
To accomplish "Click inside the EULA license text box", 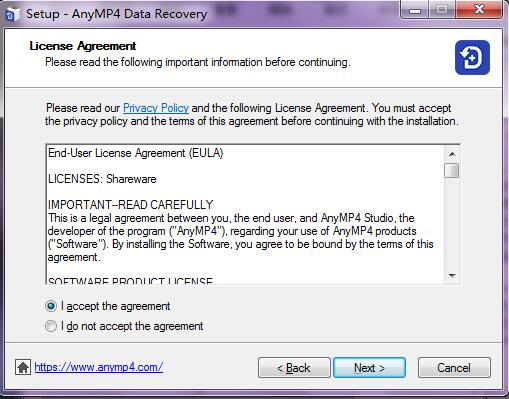I will (x=245, y=215).
